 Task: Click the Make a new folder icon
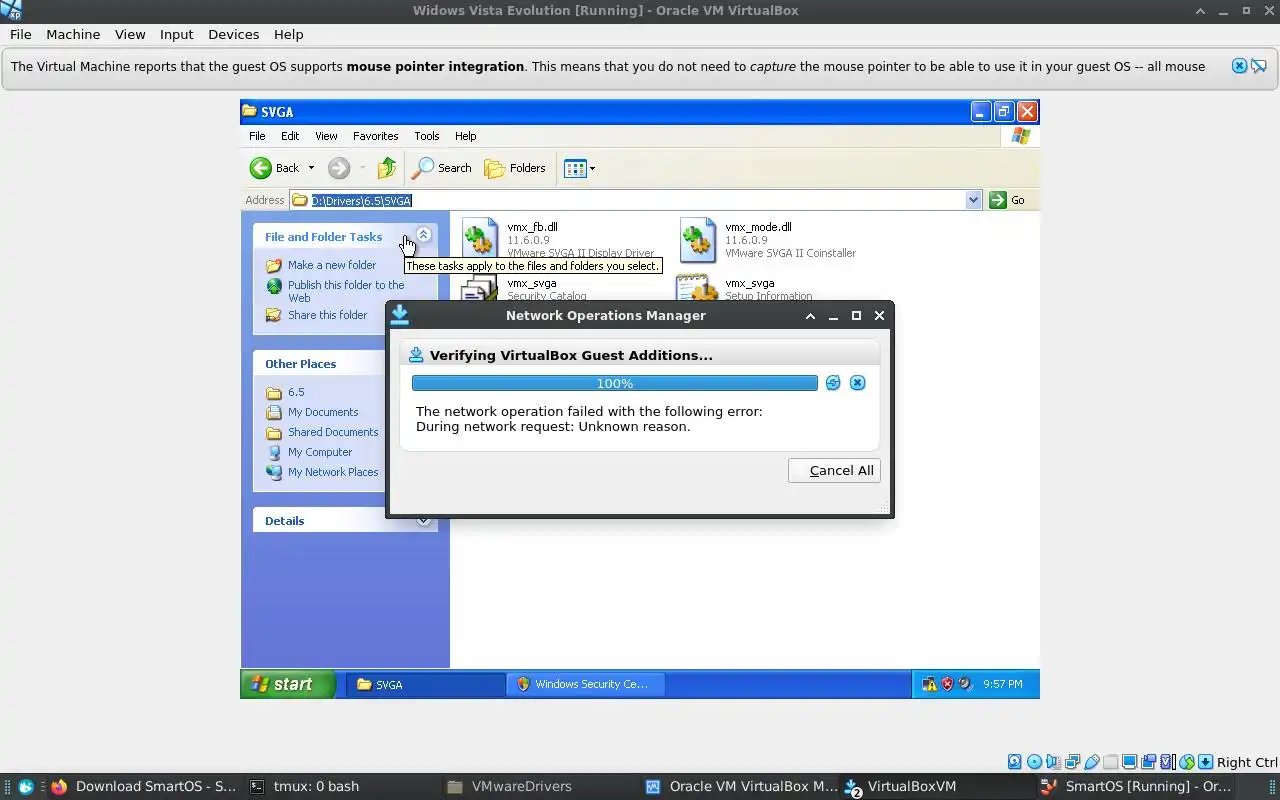274,265
